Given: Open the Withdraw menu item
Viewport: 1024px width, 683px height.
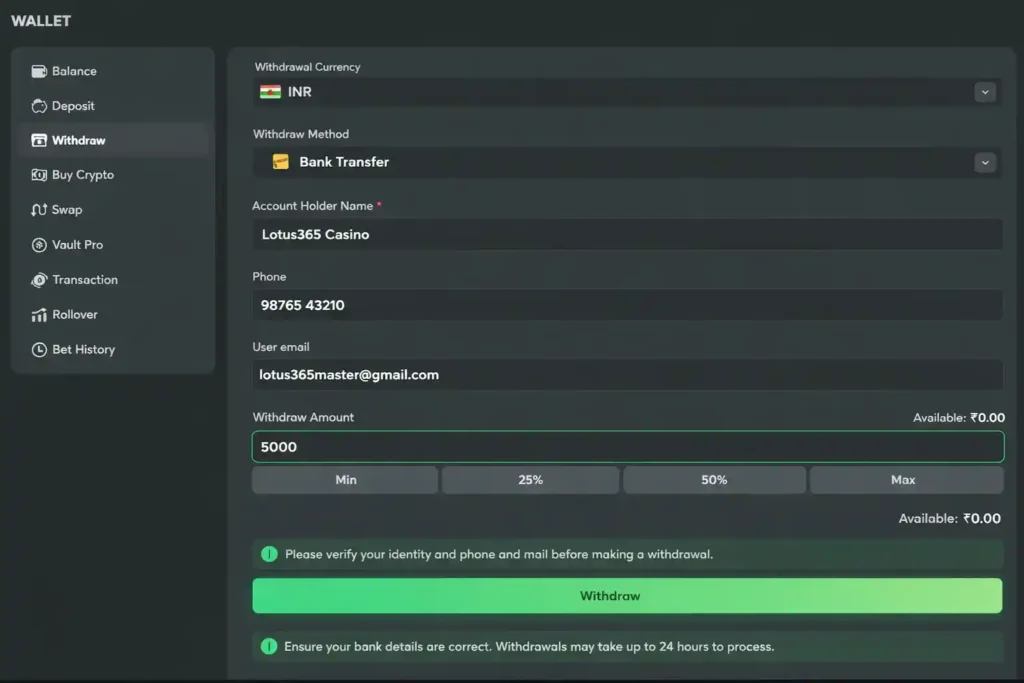Looking at the screenshot, I should (79, 141).
